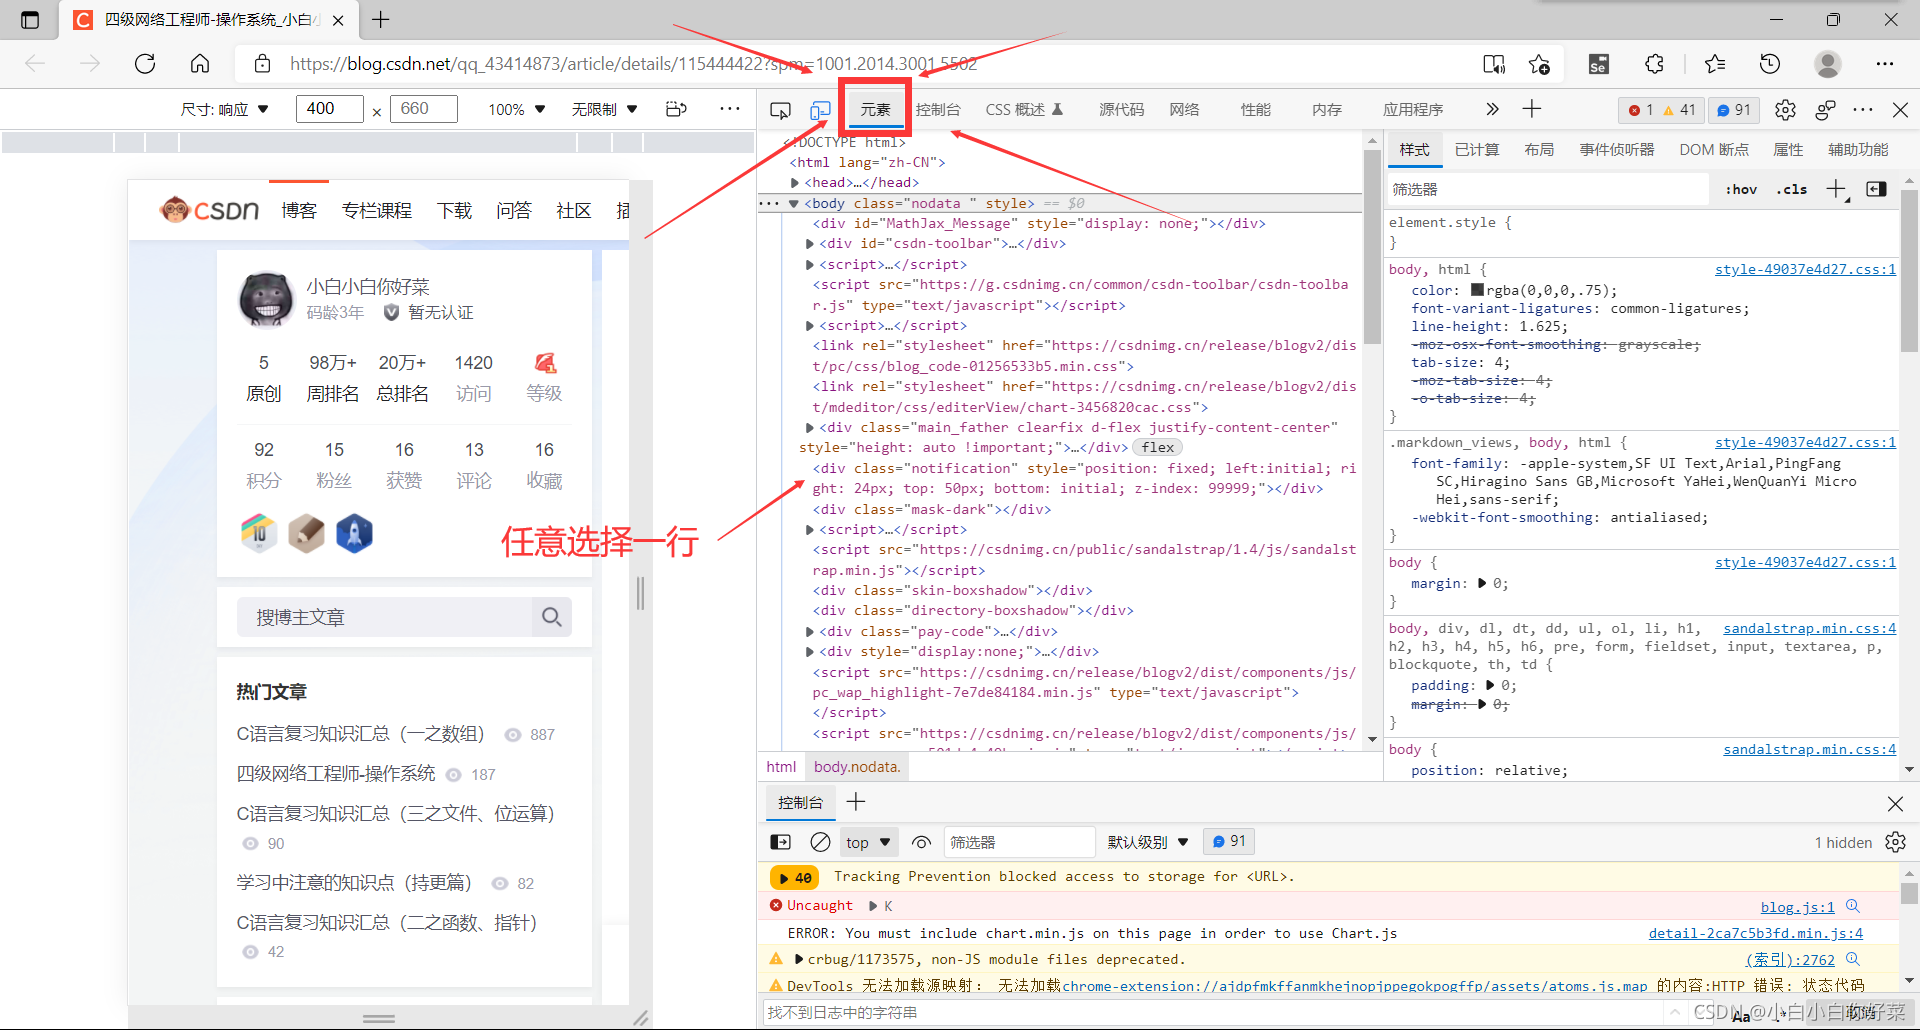
Task: Open the 网络 tab
Action: pyautogui.click(x=1184, y=109)
